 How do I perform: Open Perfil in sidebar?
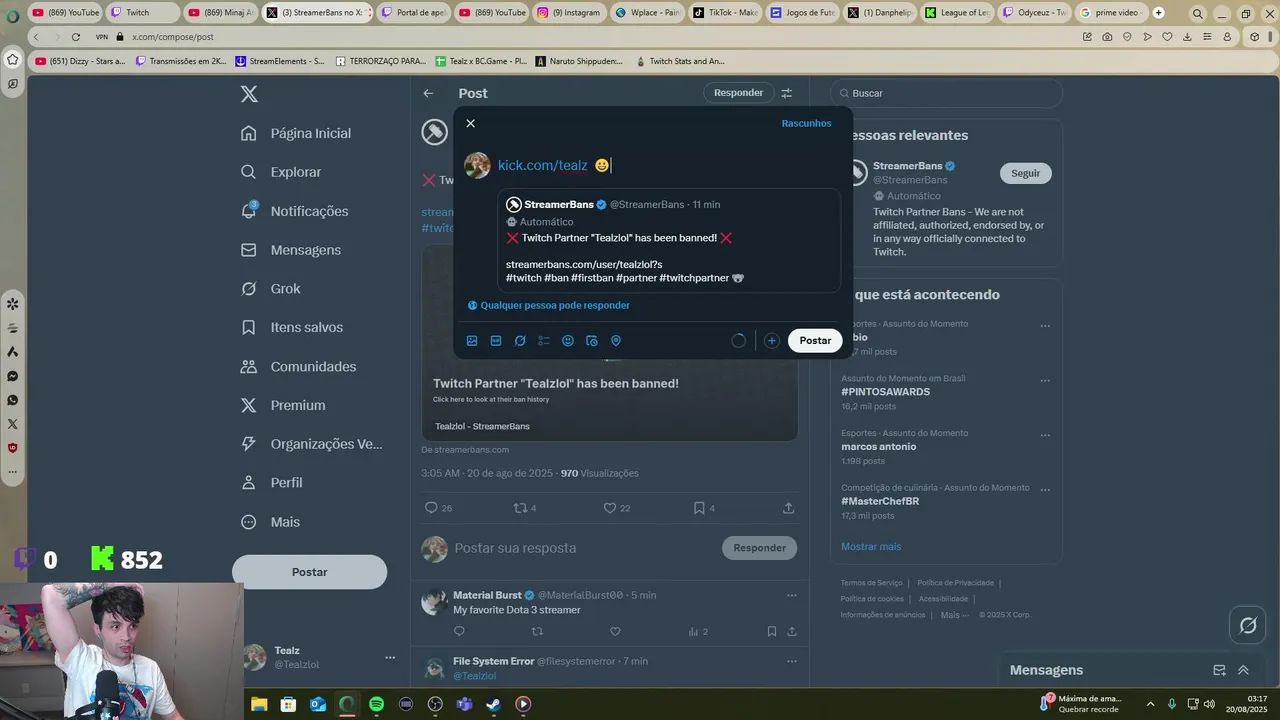pos(271,483)
